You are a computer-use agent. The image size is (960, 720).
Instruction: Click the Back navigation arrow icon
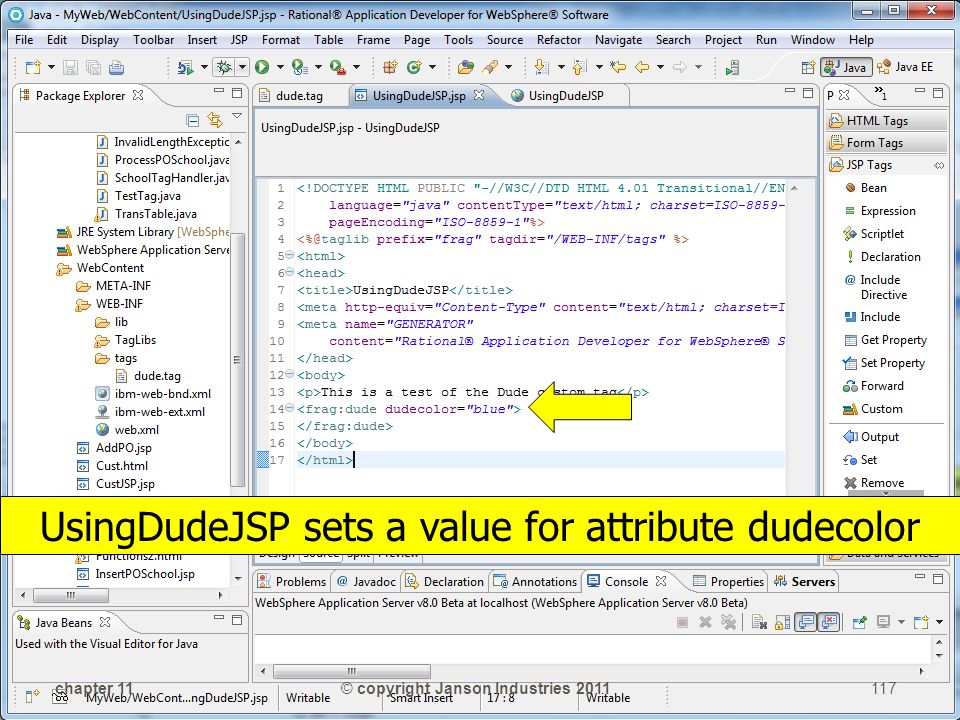click(x=642, y=67)
